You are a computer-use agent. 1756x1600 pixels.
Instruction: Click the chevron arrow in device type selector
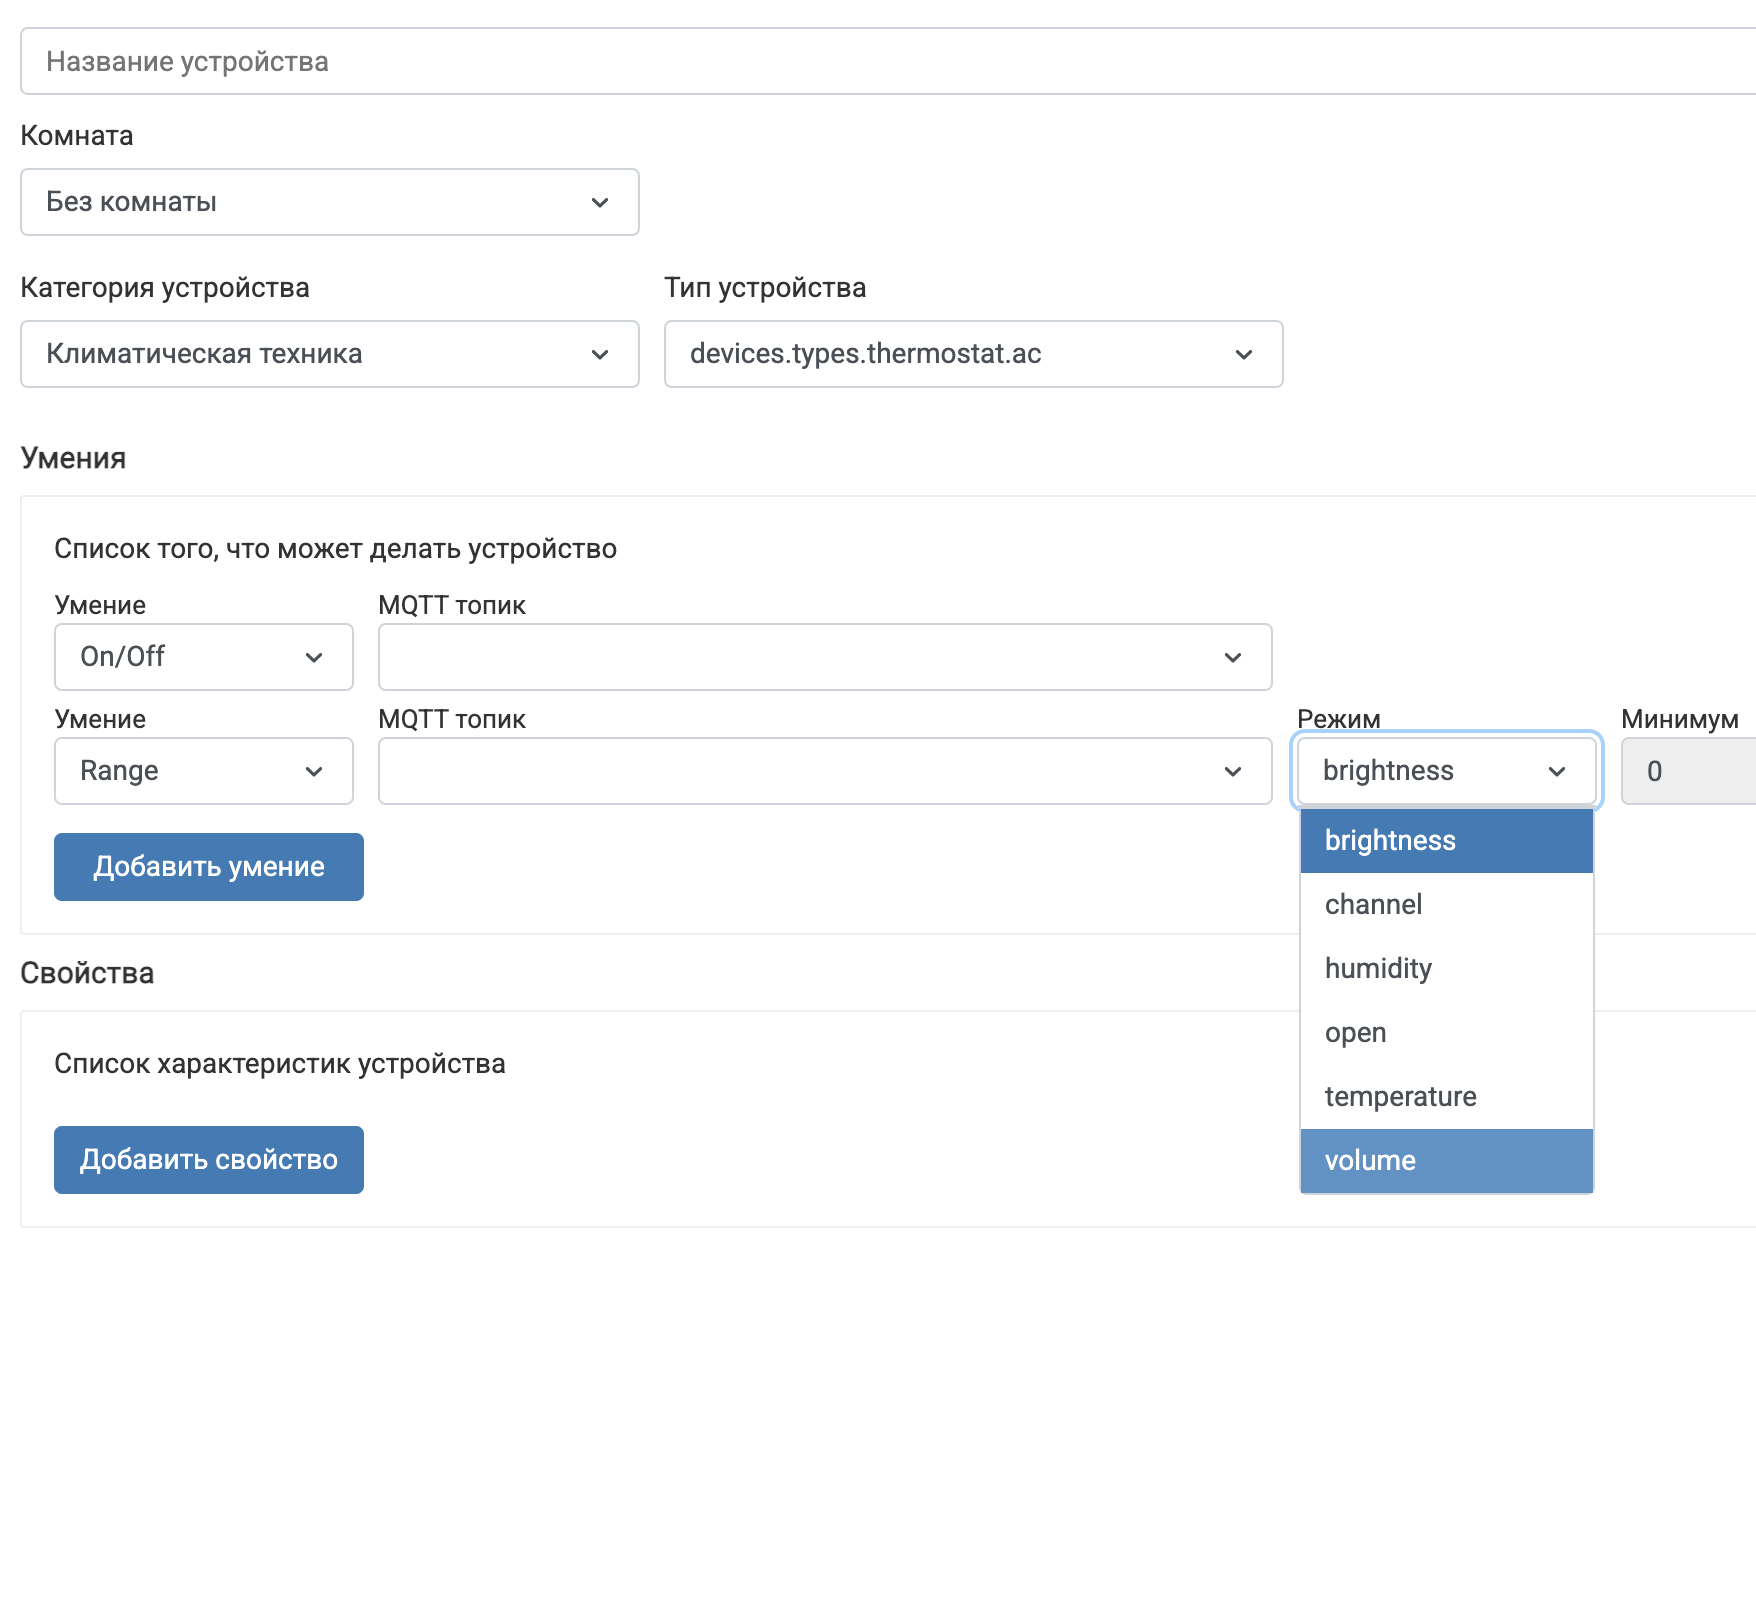[x=1244, y=355]
